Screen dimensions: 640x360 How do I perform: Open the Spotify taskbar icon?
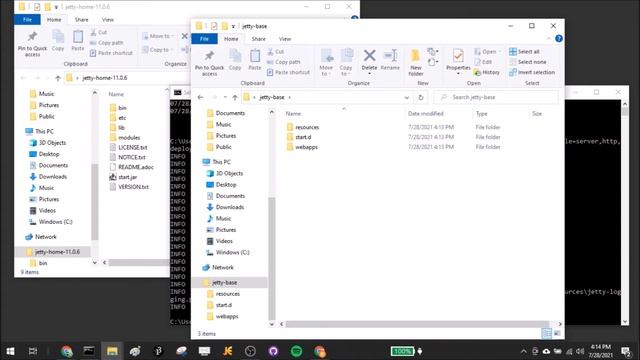point(296,351)
